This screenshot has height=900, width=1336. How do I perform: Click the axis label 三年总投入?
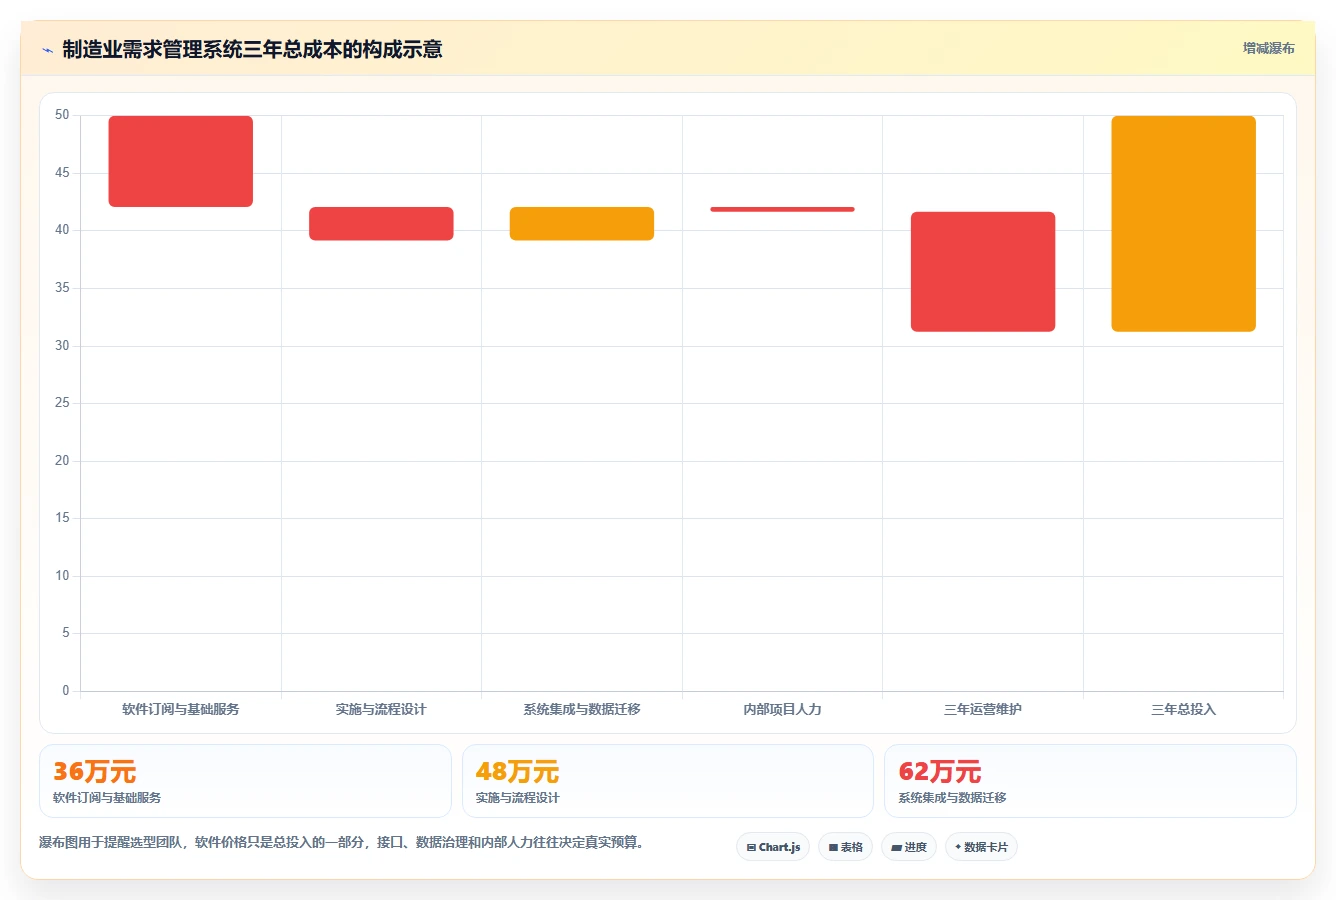[x=1184, y=709]
